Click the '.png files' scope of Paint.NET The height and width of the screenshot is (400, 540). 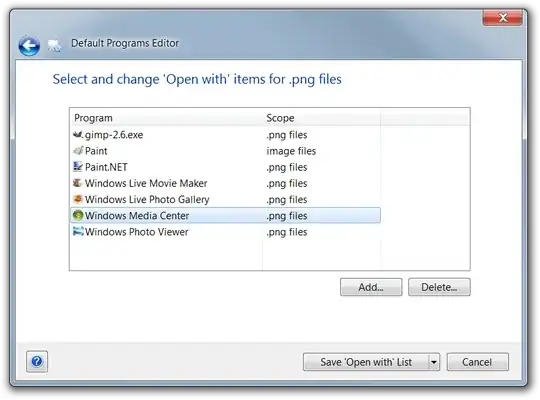coord(287,167)
